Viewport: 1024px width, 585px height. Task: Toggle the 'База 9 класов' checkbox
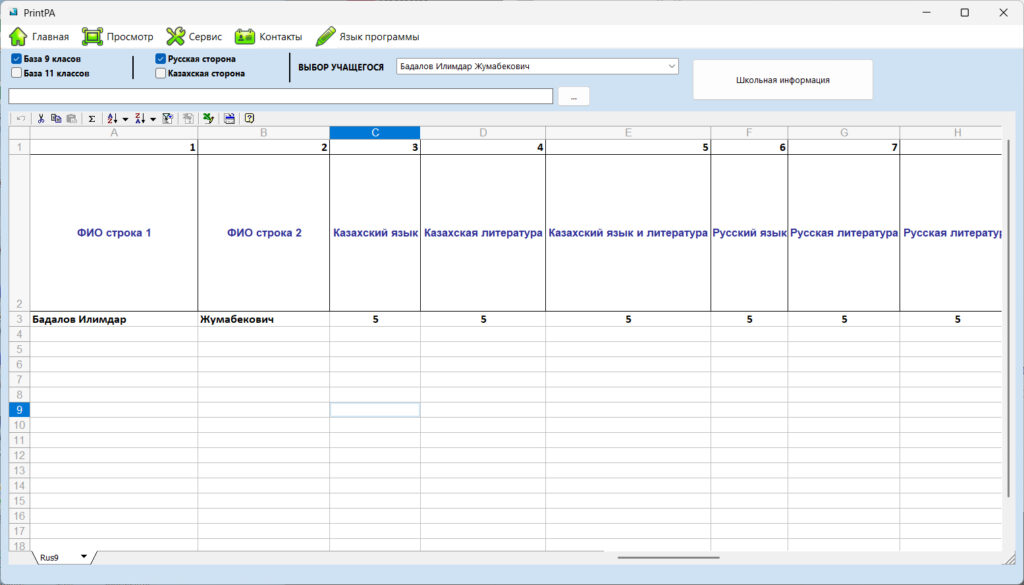click(x=17, y=59)
